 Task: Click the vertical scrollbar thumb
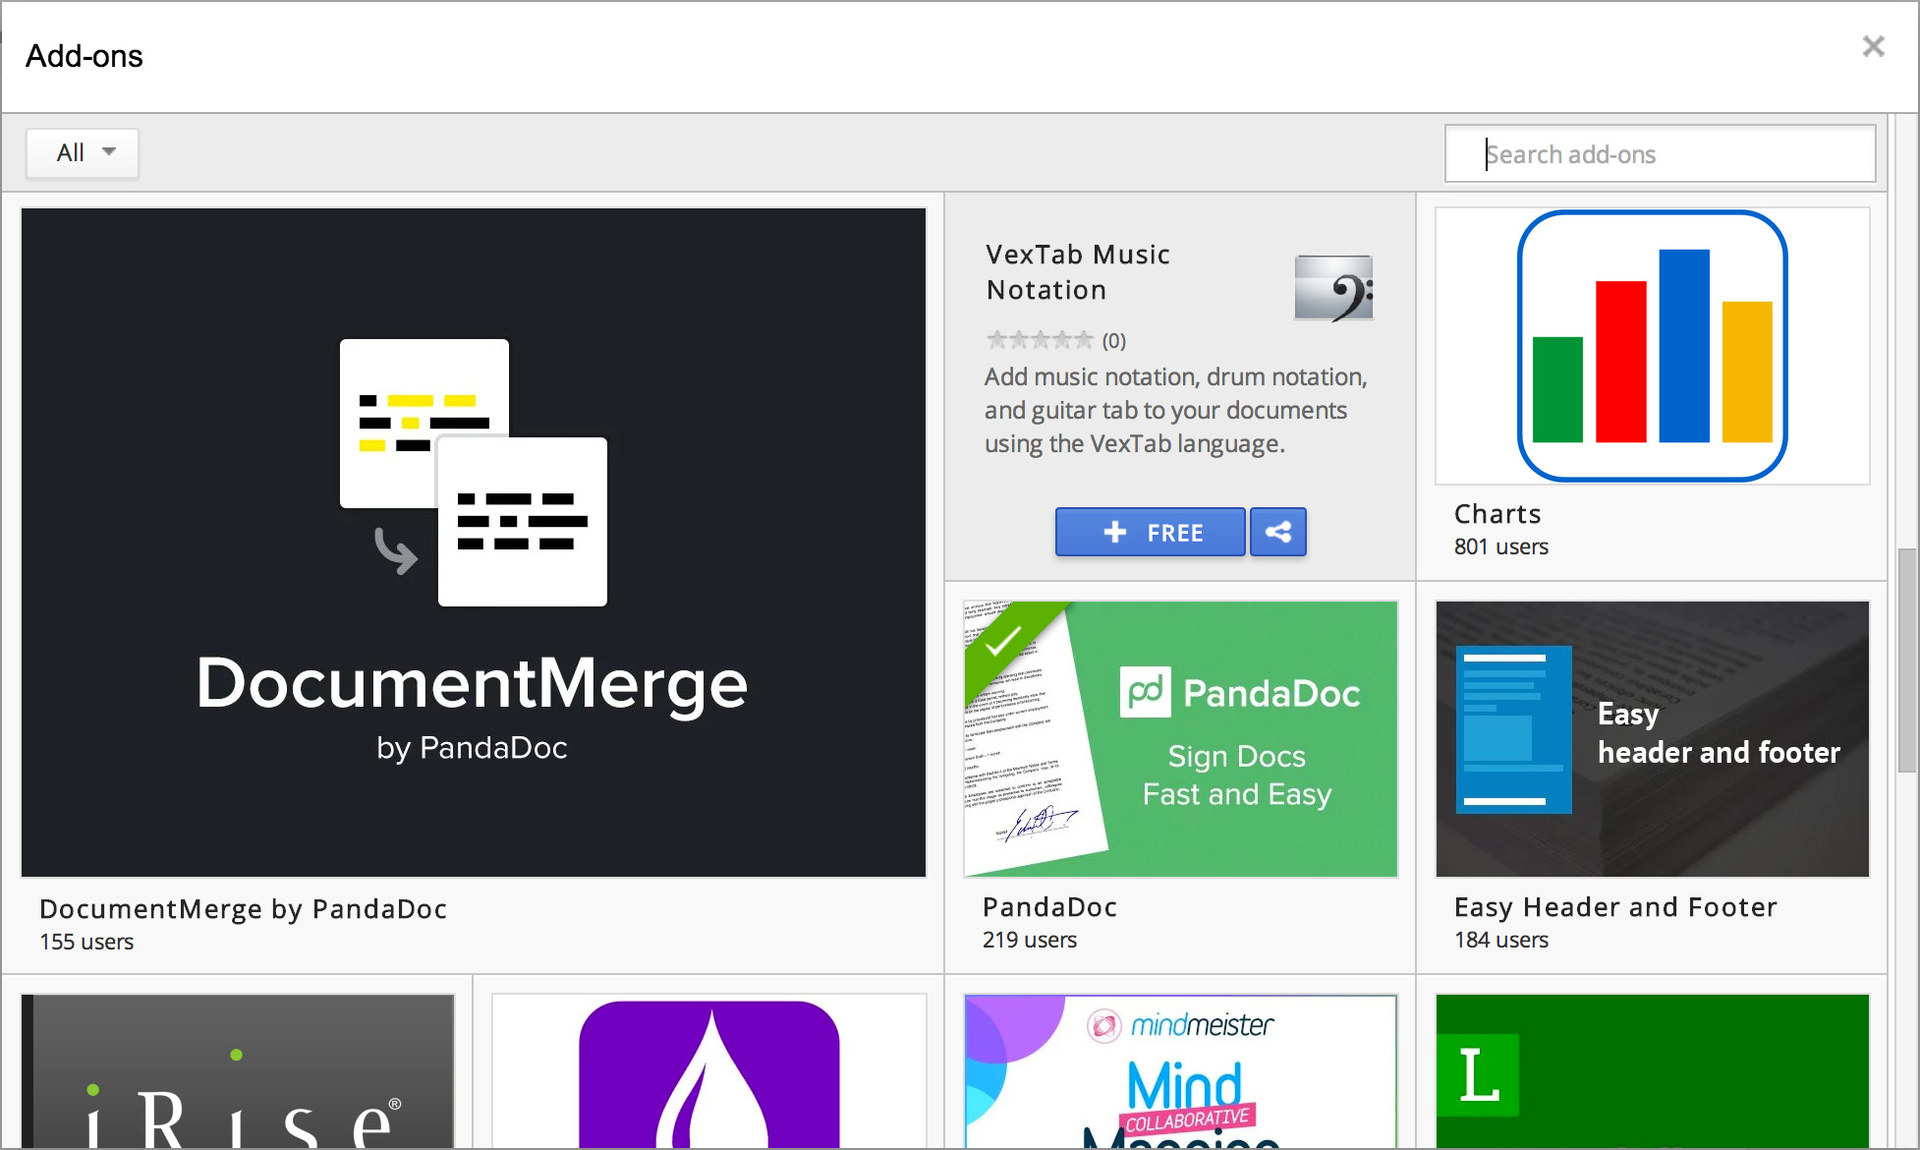[1907, 660]
